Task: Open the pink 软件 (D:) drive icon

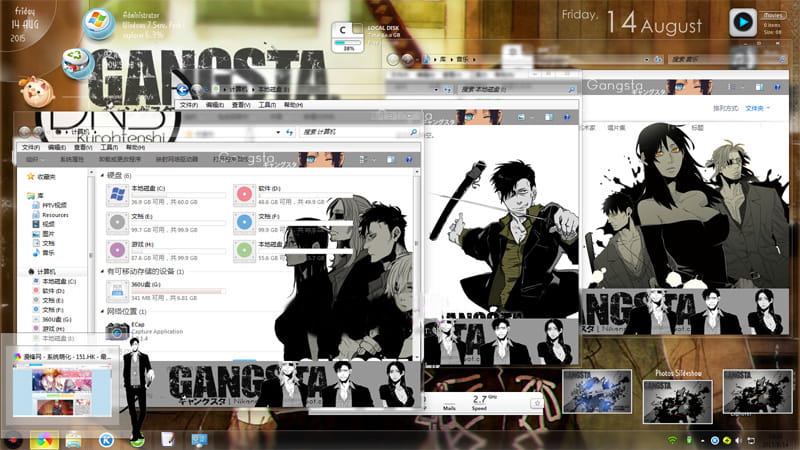Action: coord(244,194)
